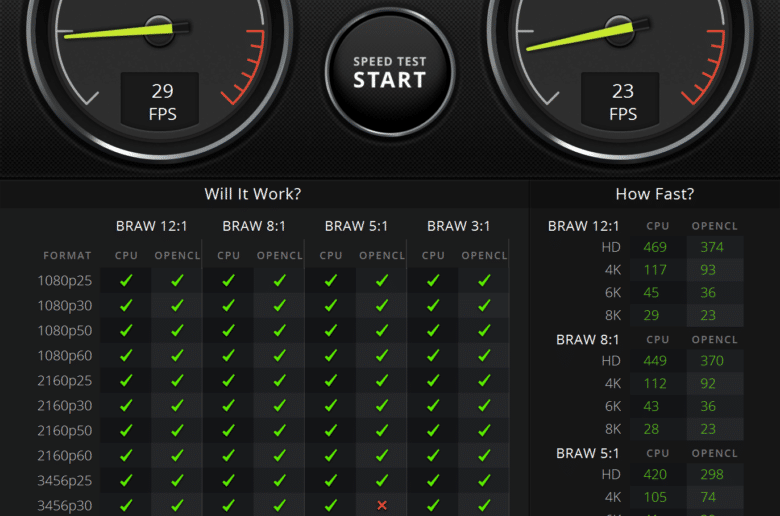Click the 112 4K CPU value
The height and width of the screenshot is (516, 780).
click(655, 384)
